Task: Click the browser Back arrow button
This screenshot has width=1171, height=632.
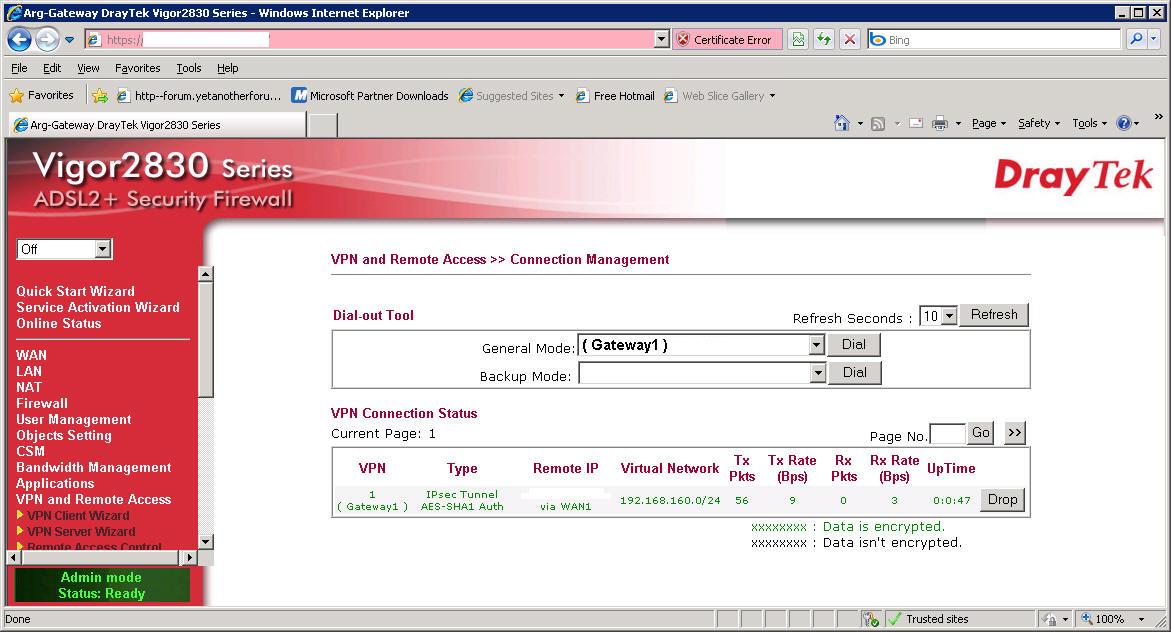Action: click(x=19, y=40)
